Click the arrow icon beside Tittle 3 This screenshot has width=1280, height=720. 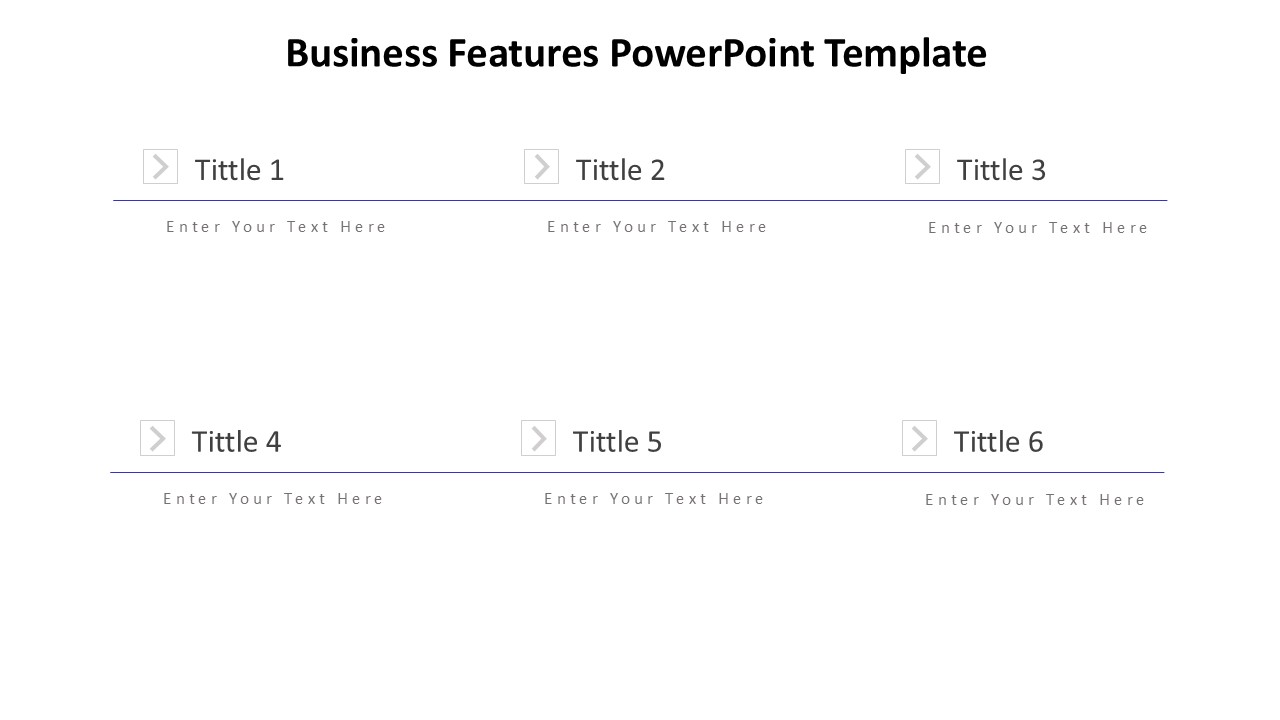click(922, 167)
